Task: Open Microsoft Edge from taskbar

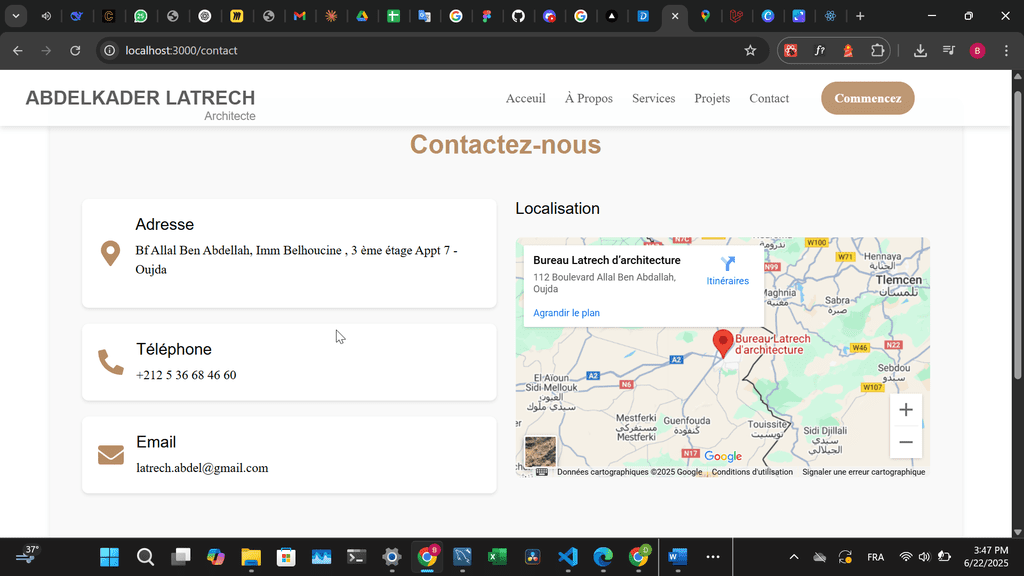Action: [603, 556]
